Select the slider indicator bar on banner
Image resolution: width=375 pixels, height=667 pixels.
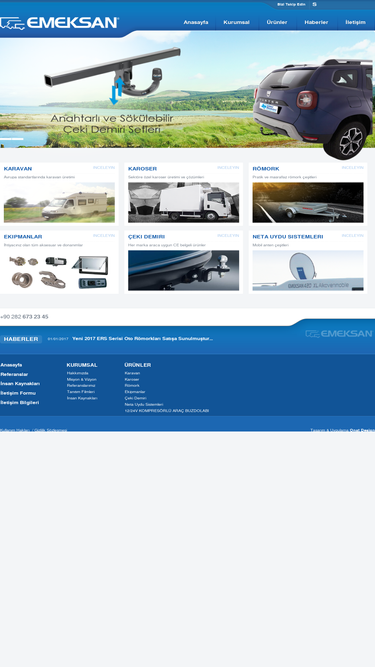point(11,139)
